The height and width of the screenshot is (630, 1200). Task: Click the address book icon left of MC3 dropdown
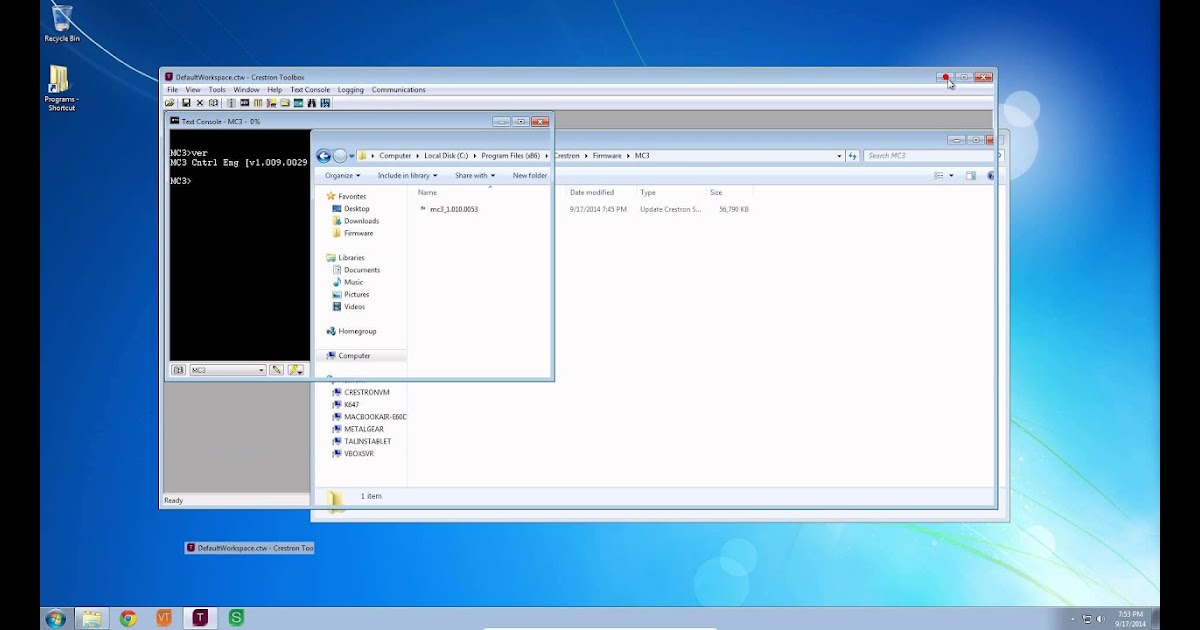pyautogui.click(x=178, y=370)
